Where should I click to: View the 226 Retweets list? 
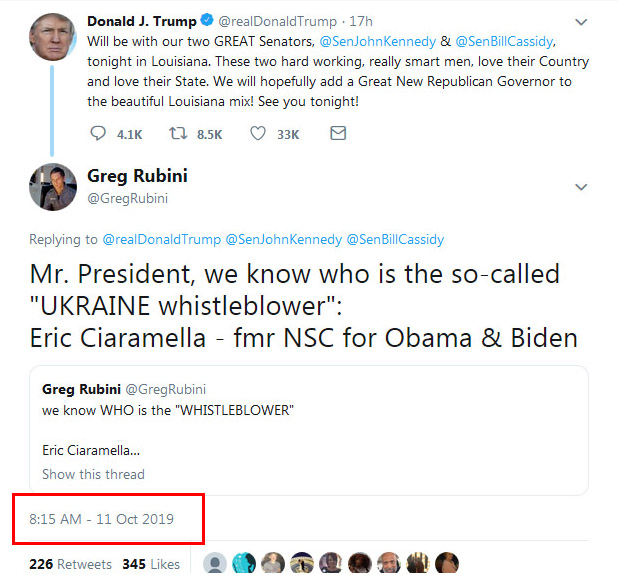coord(70,564)
